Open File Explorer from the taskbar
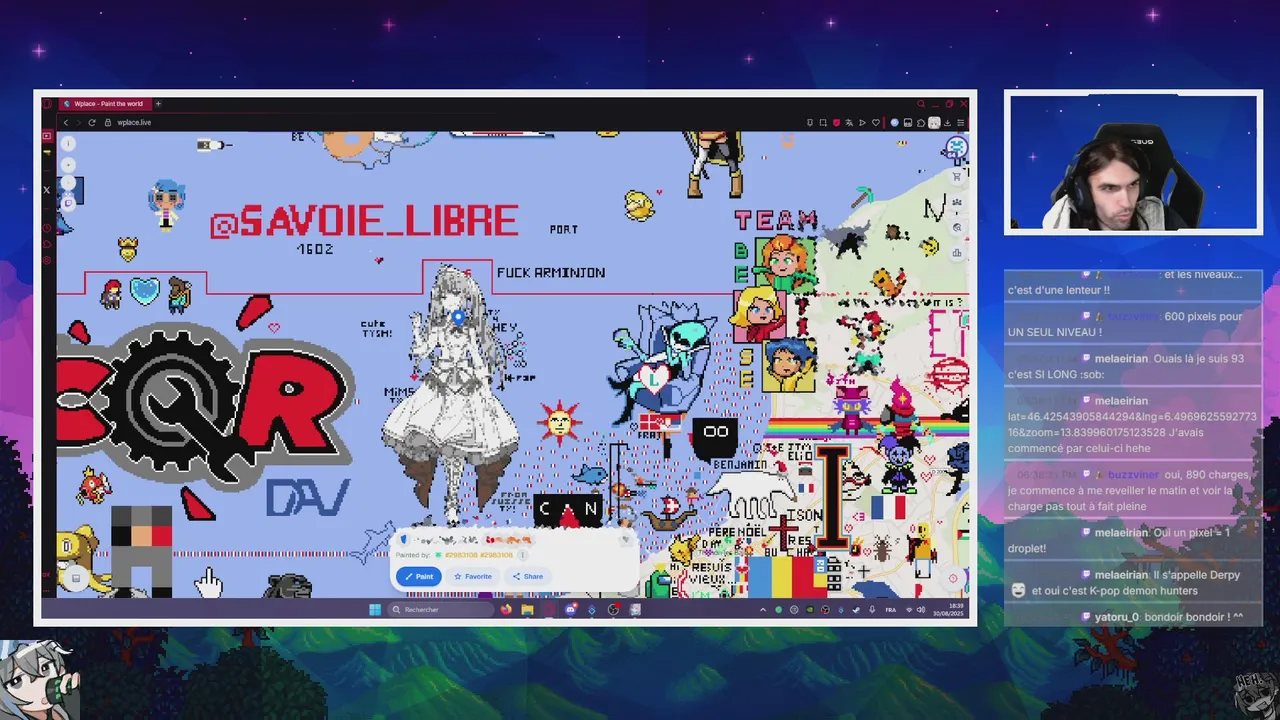Image resolution: width=1280 pixels, height=720 pixels. point(527,609)
